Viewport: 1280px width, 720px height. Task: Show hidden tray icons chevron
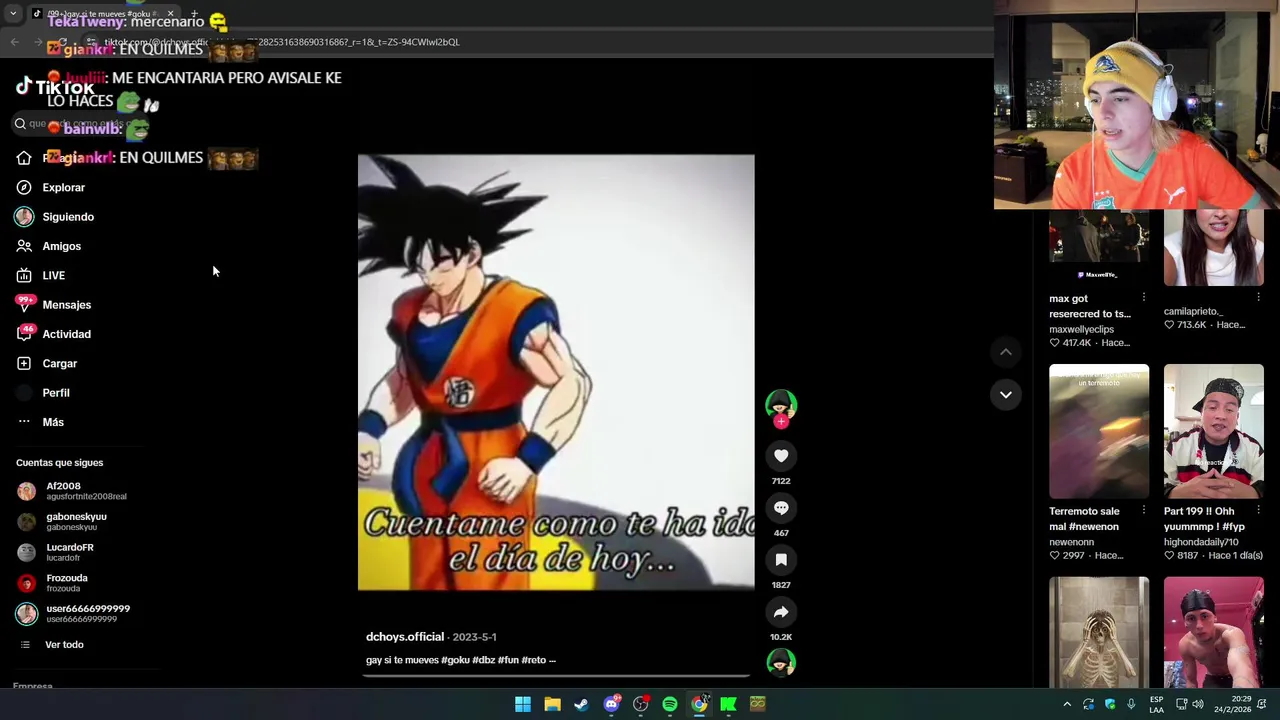[1067, 704]
